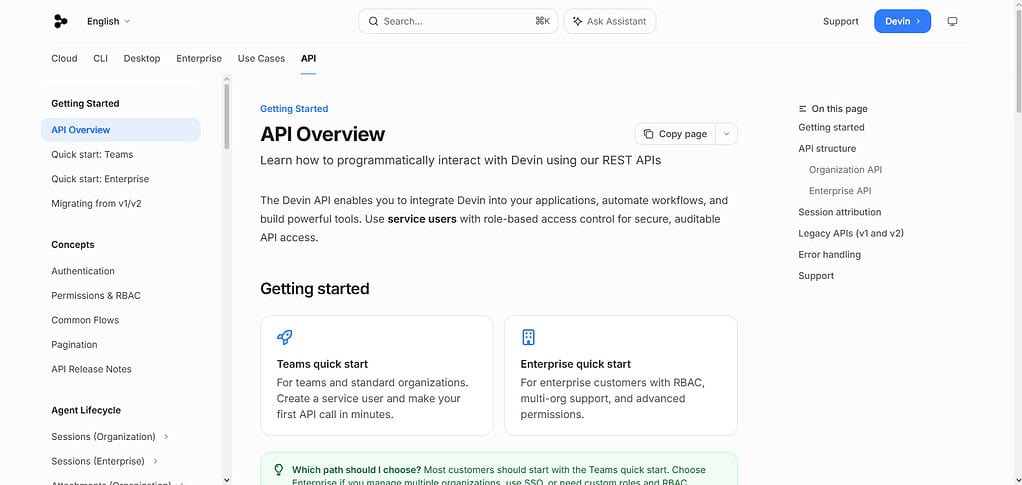The height and width of the screenshot is (485, 1022).
Task: Click the building icon on Enterprise quick start
Action: coord(529,337)
